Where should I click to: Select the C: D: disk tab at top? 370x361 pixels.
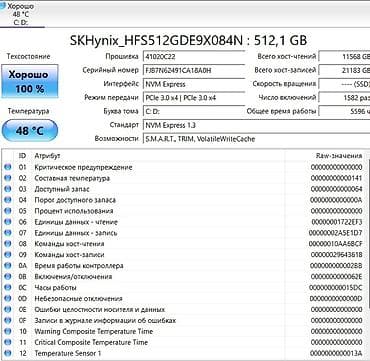tap(21, 14)
